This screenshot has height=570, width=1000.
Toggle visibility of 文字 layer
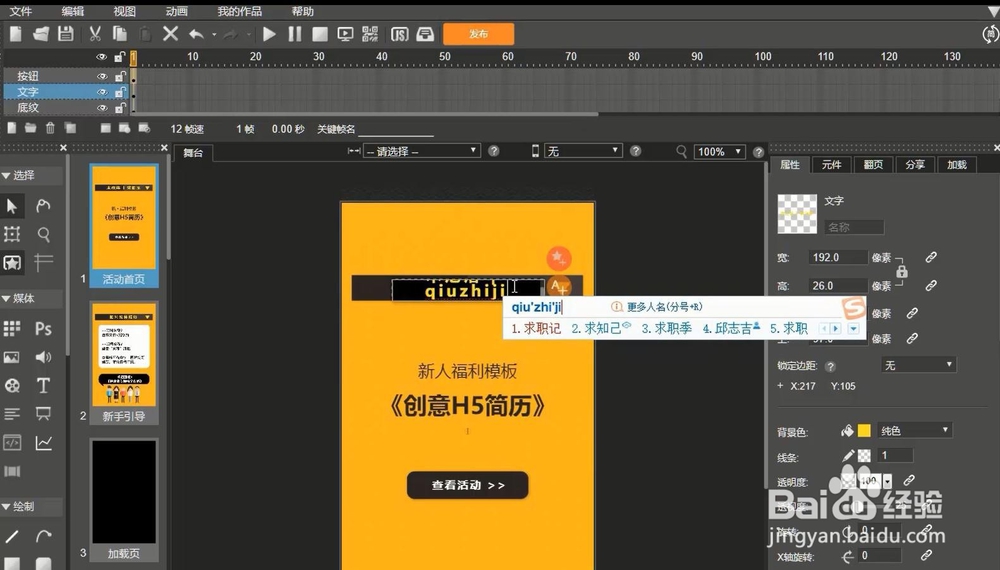pyautogui.click(x=101, y=92)
